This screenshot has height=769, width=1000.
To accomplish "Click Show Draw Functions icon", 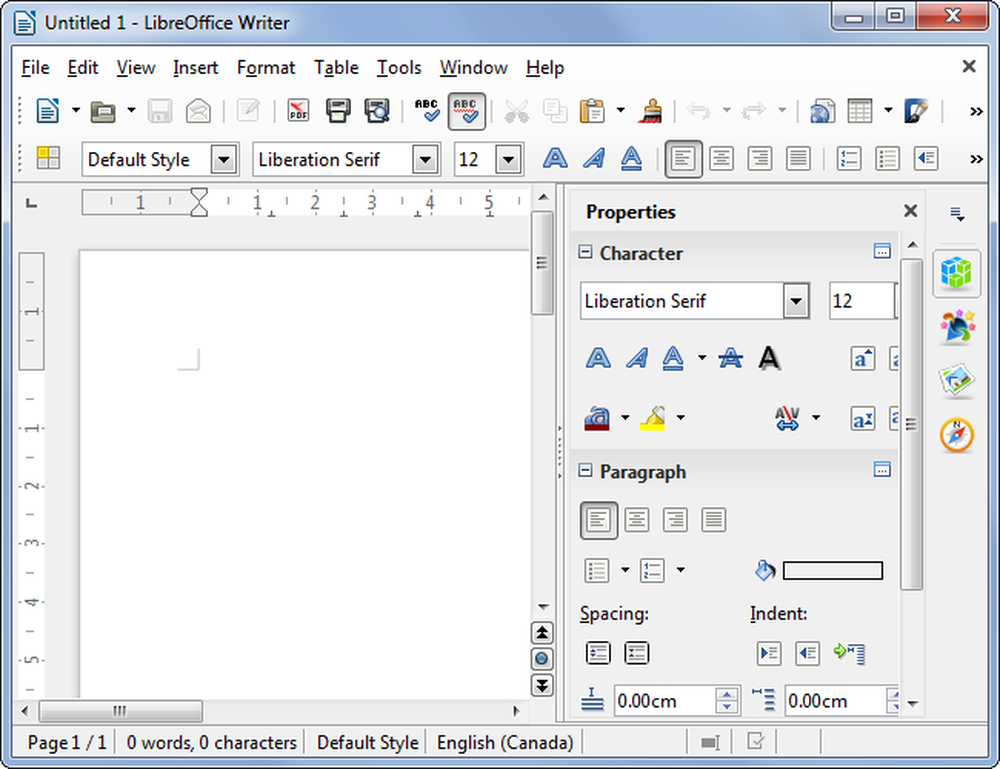I will pyautogui.click(x=916, y=111).
